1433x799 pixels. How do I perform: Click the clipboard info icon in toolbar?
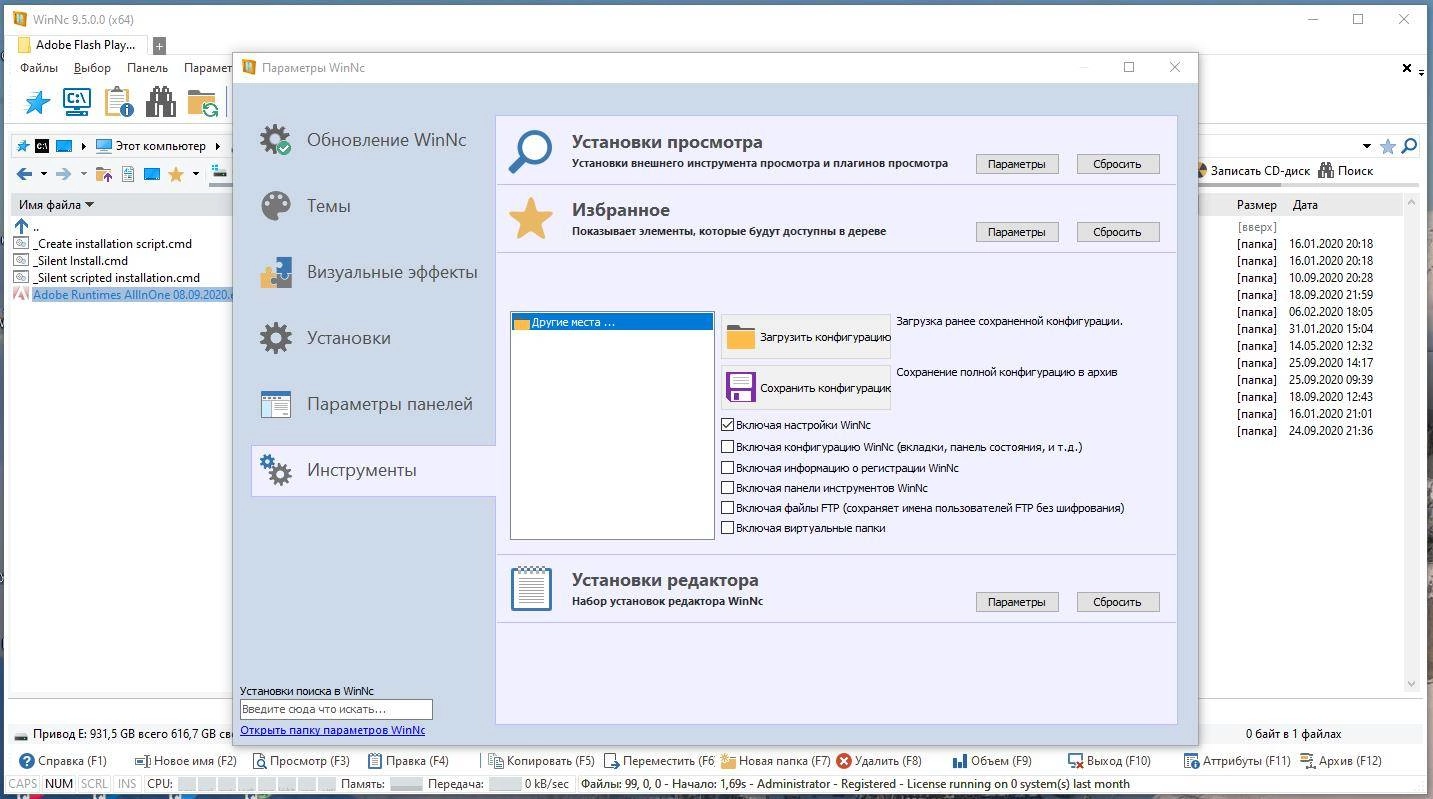tap(118, 102)
